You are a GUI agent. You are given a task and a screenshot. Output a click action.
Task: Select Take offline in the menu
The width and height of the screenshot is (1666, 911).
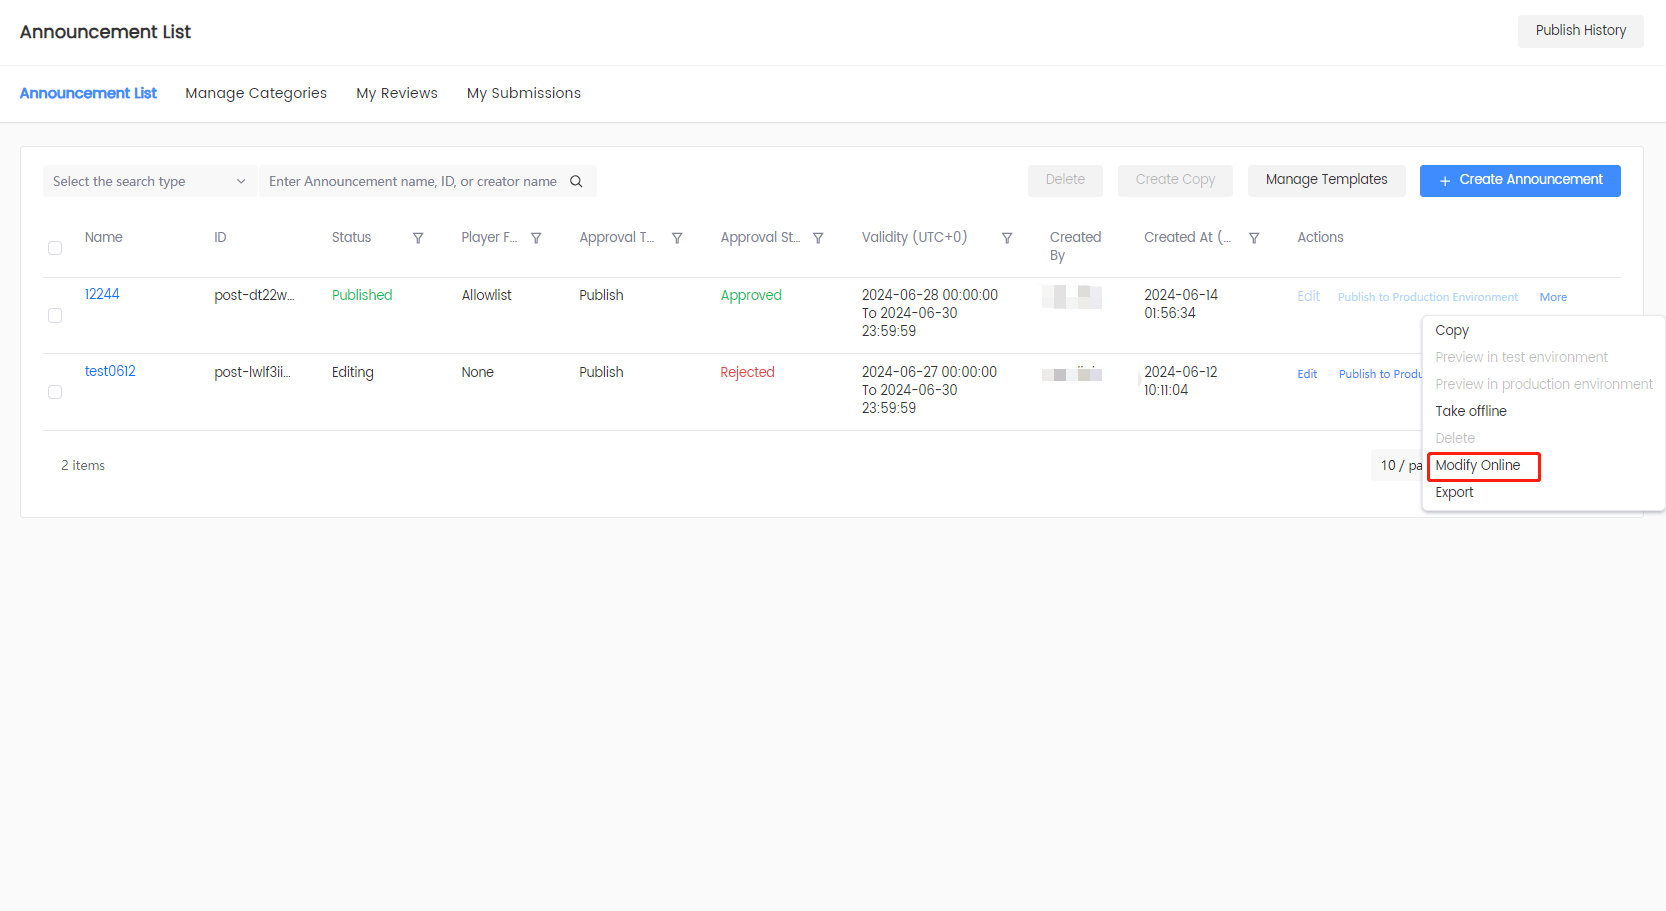pos(1470,411)
